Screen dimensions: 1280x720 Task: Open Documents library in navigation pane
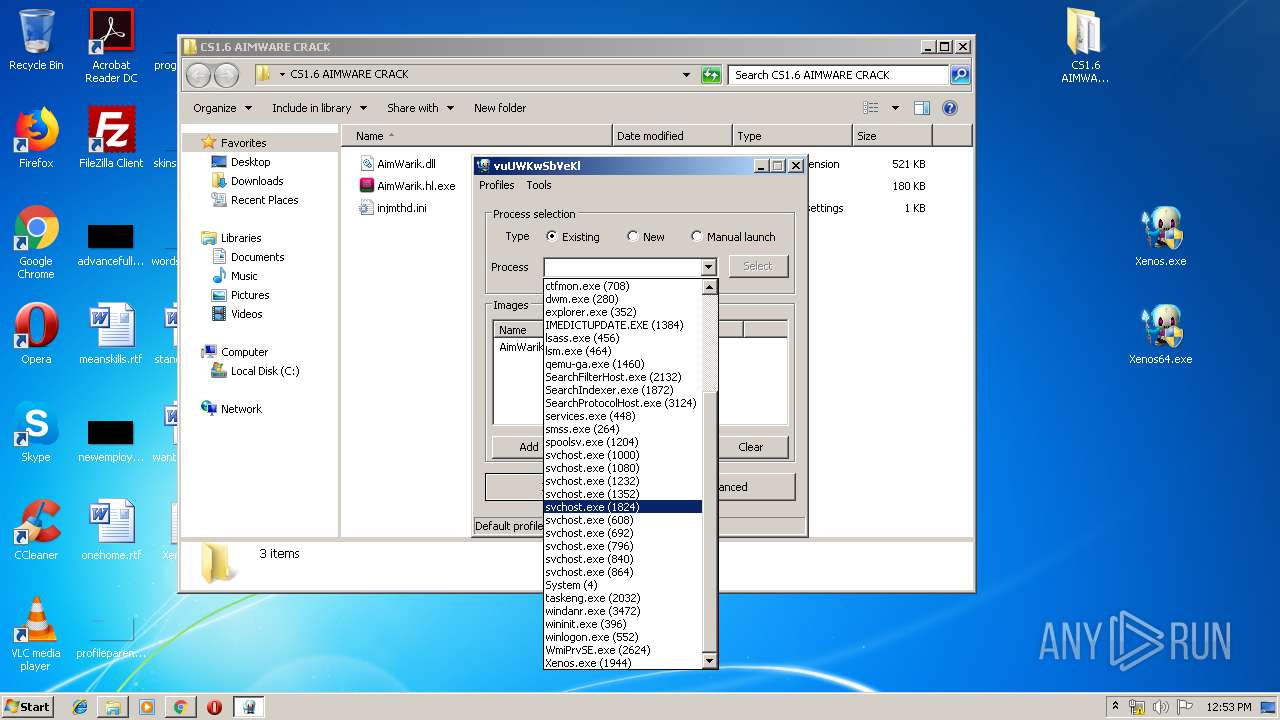coord(257,257)
